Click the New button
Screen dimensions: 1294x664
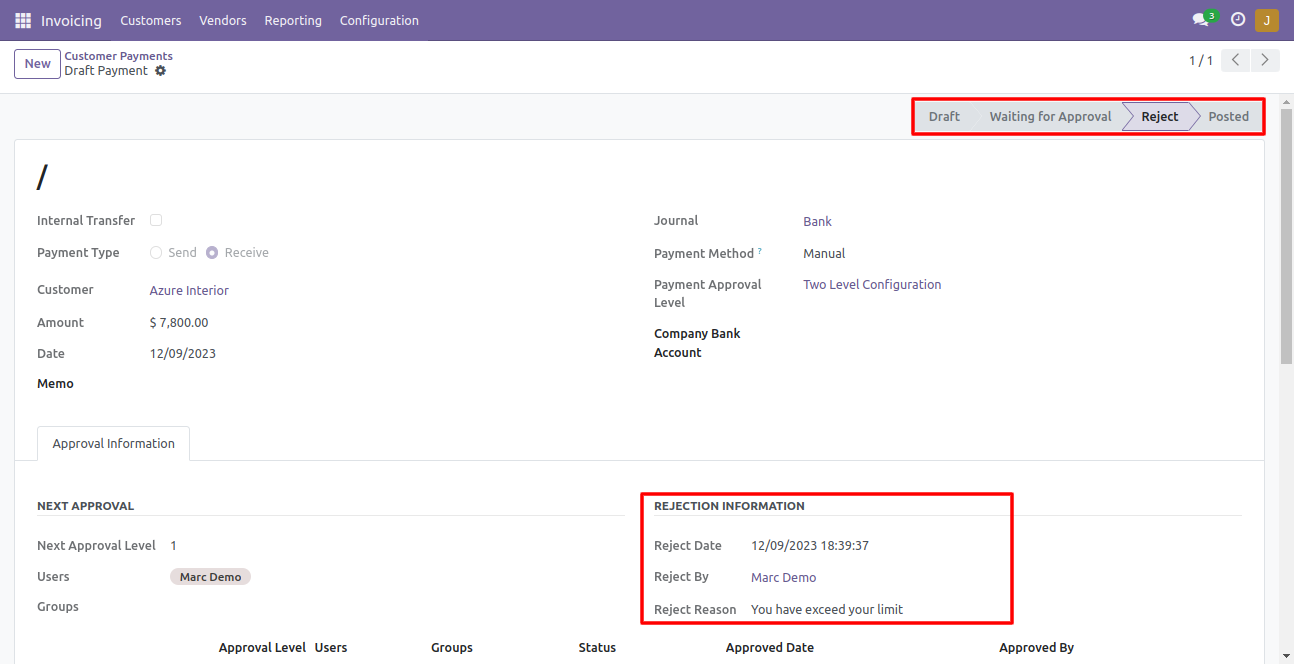point(37,64)
